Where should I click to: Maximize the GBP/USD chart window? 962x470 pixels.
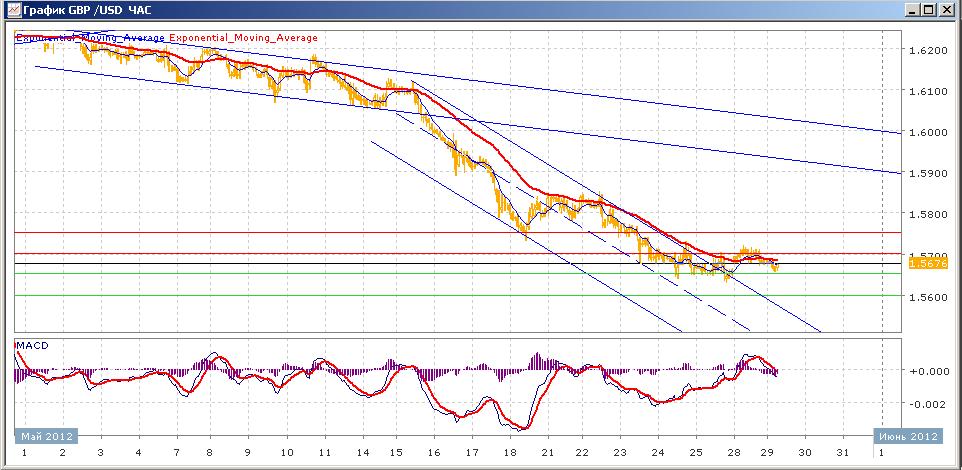point(930,10)
